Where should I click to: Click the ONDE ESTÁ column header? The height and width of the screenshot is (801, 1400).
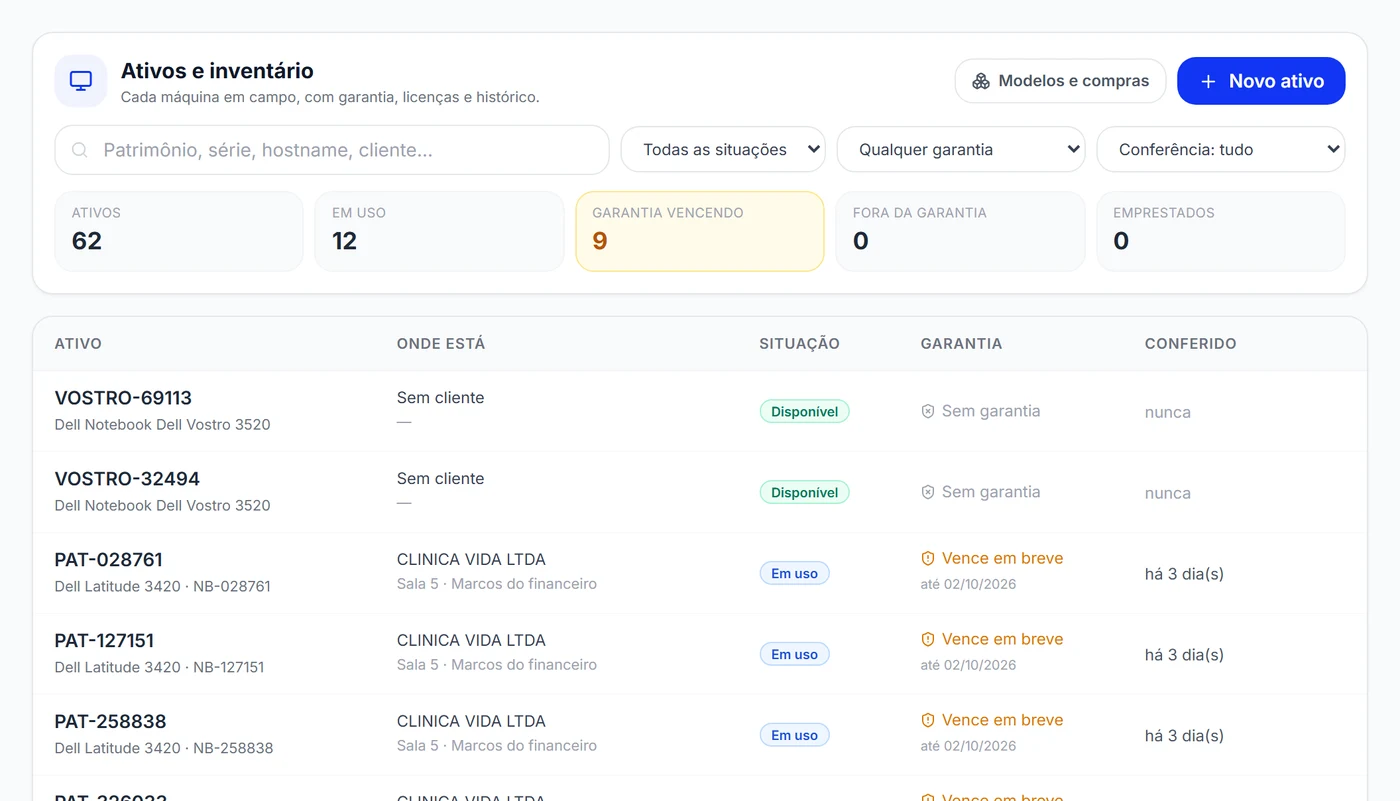click(x=441, y=344)
